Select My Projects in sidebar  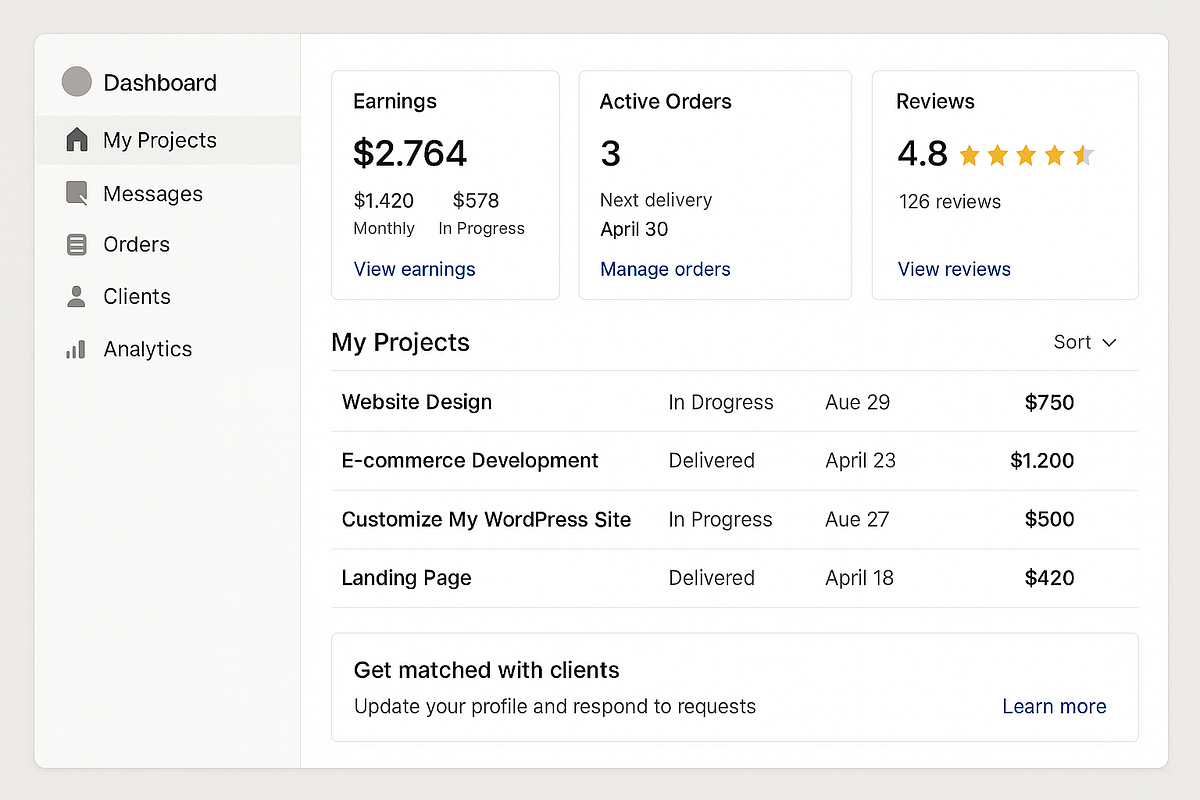click(x=167, y=140)
